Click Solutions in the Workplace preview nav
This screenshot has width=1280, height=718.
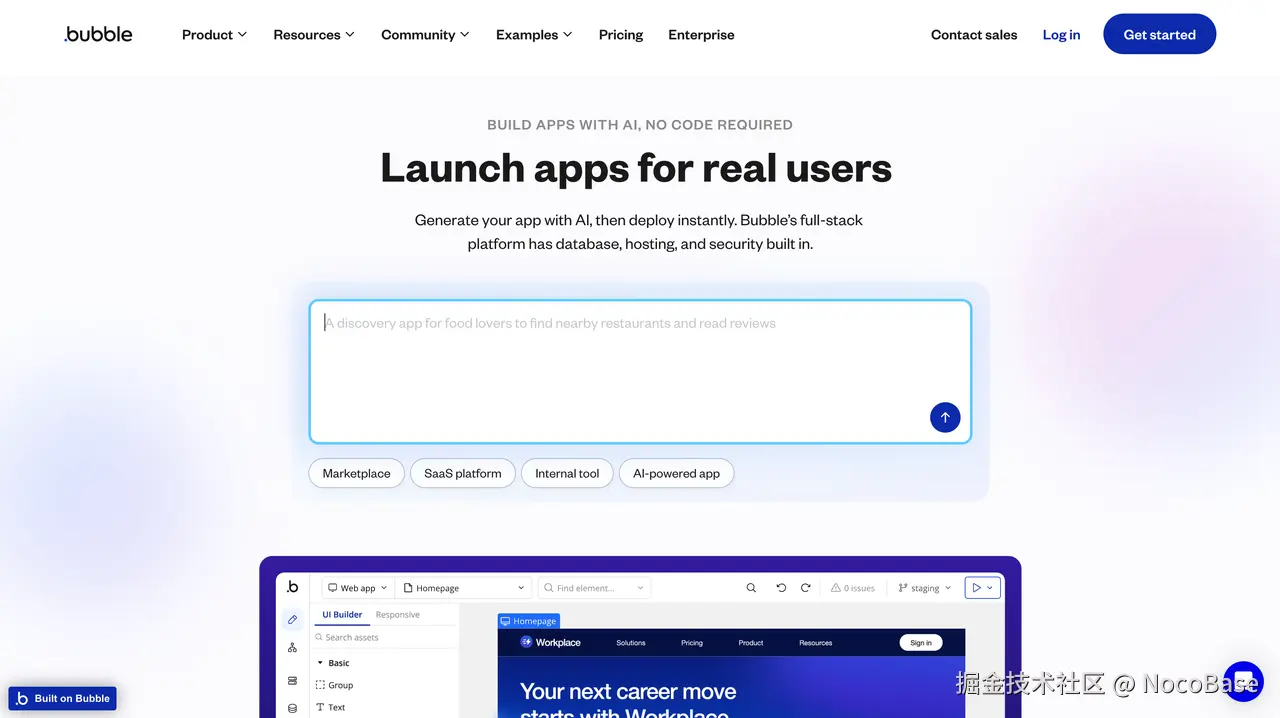(631, 643)
